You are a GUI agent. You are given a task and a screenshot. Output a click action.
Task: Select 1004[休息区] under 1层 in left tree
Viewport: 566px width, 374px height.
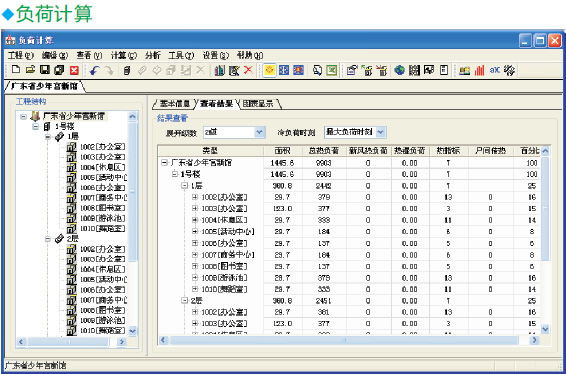tap(103, 168)
